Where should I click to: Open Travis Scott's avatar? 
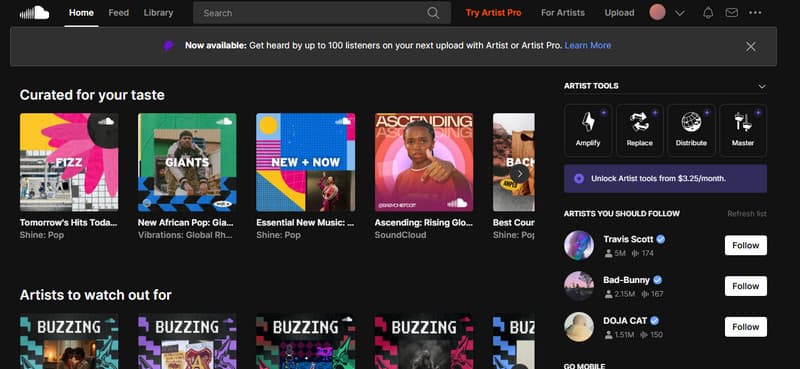579,245
